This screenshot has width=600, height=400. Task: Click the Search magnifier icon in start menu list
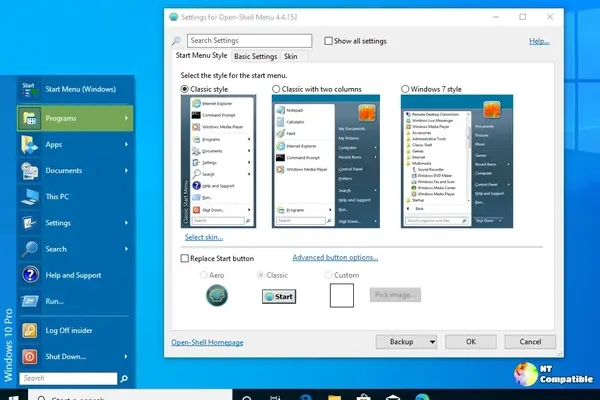[x=29, y=249]
